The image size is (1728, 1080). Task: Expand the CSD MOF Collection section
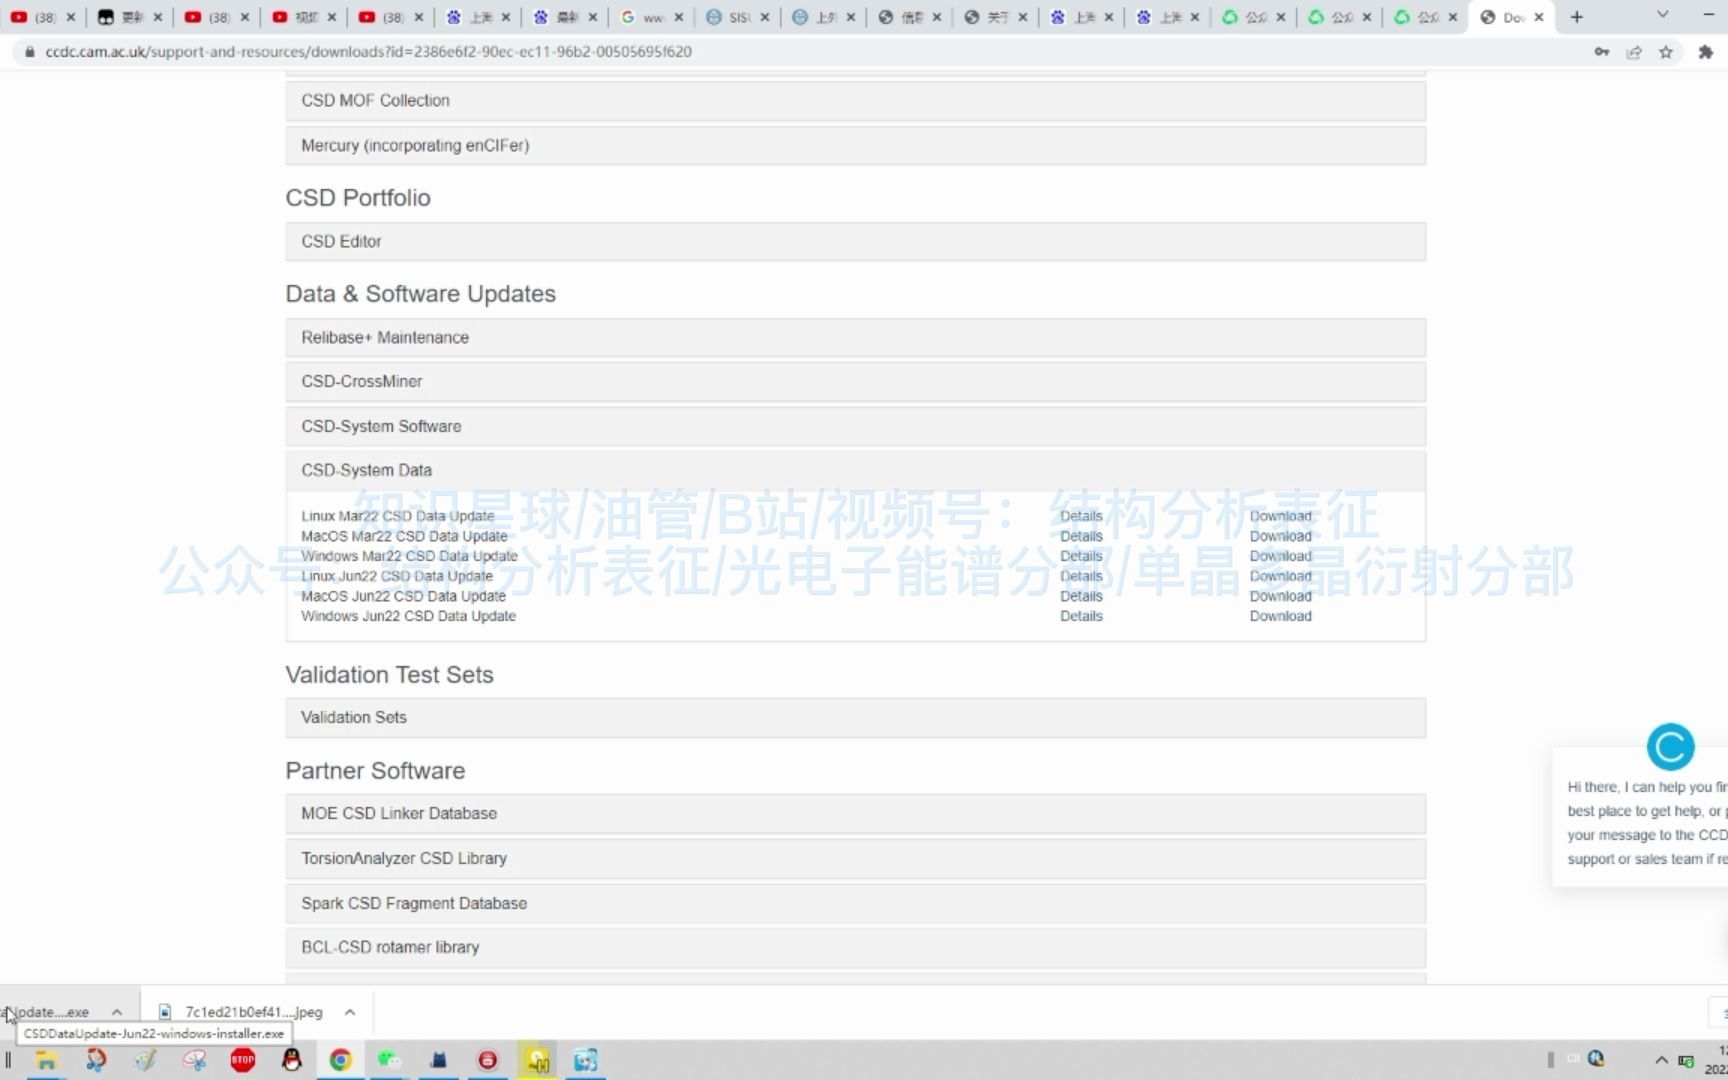tap(855, 101)
